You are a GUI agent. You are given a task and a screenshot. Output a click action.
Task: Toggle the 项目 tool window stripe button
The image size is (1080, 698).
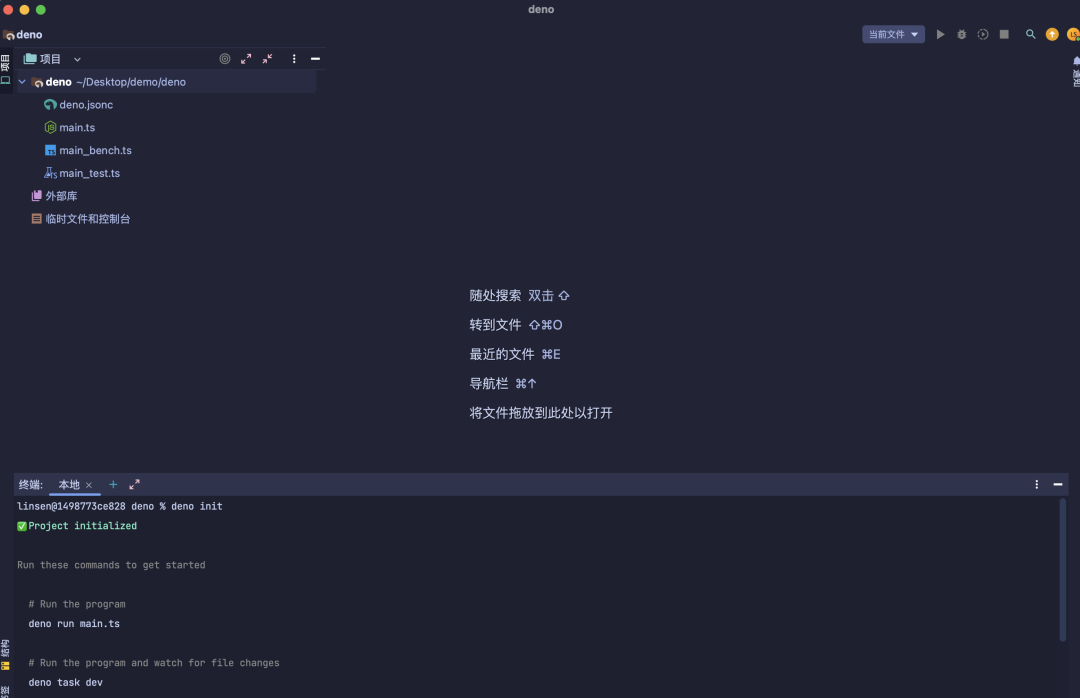tap(6, 69)
